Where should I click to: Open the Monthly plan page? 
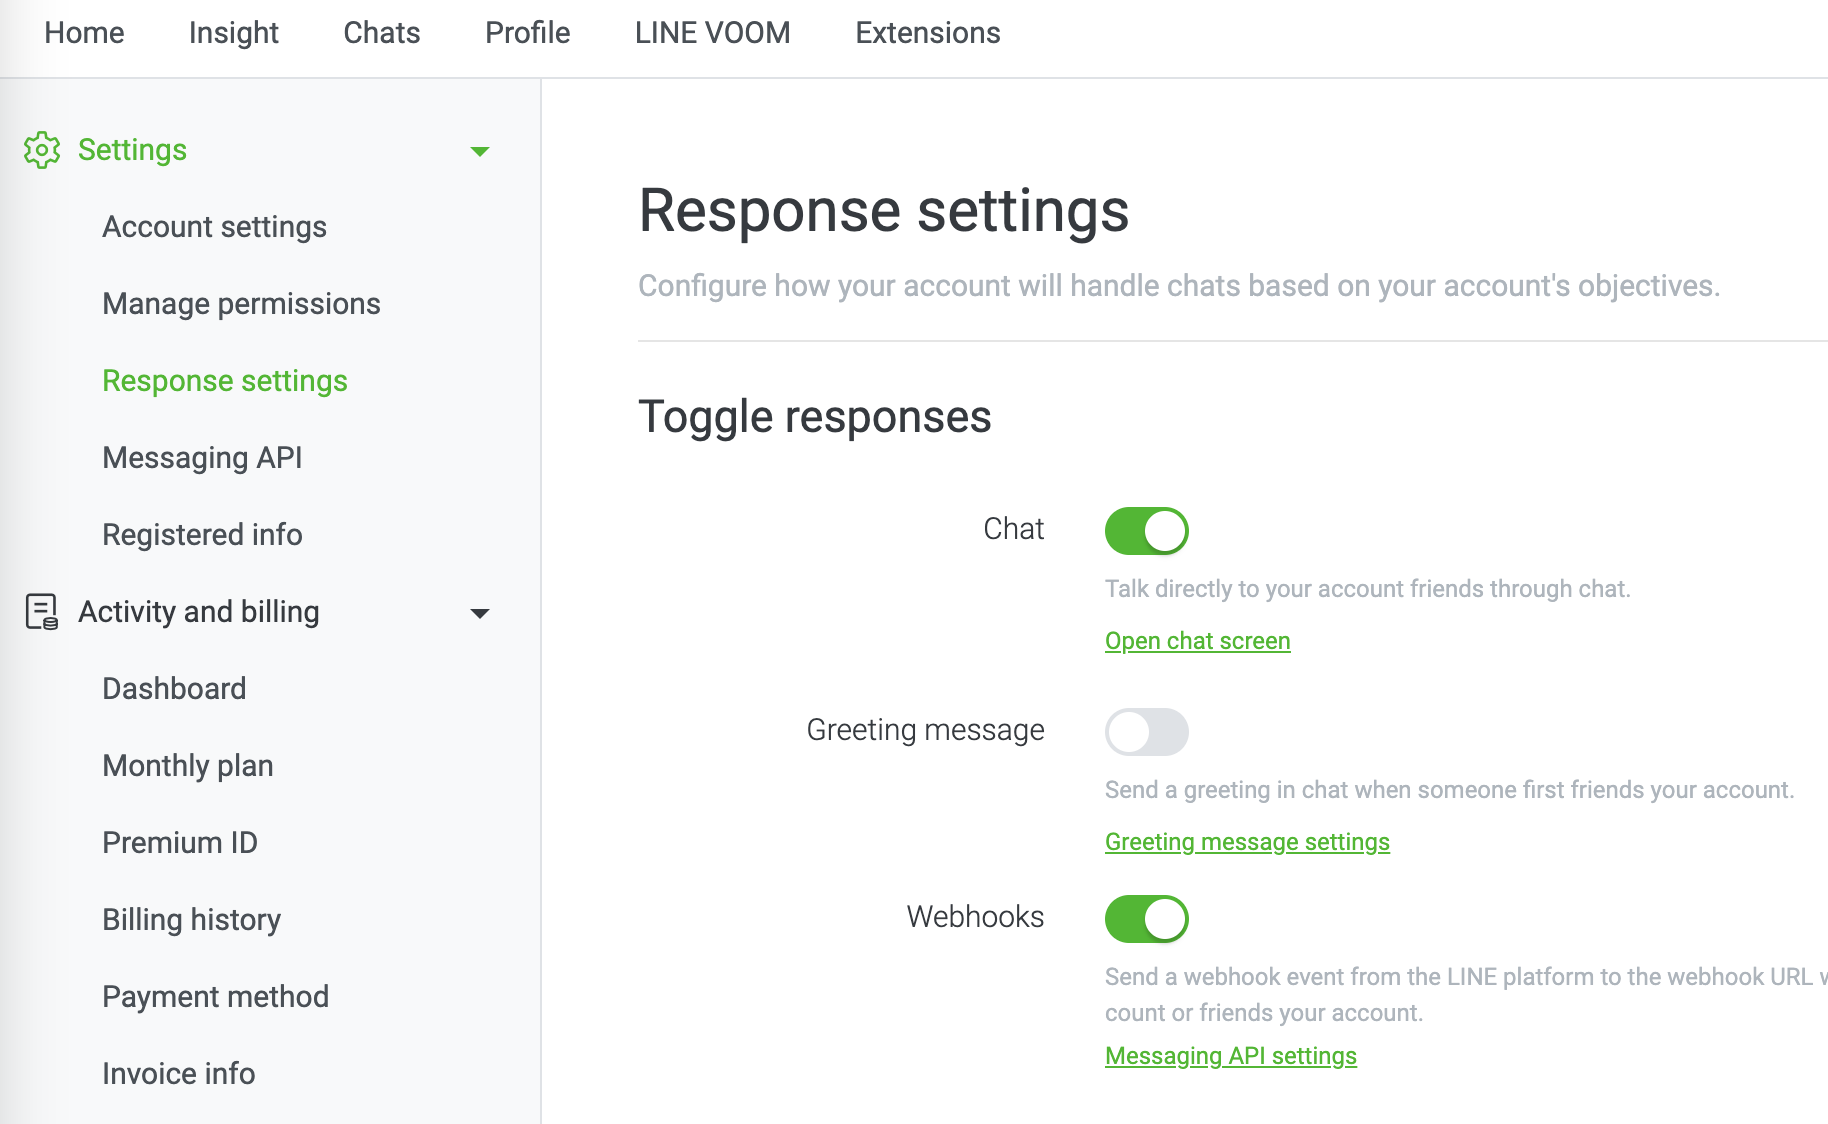(x=188, y=766)
